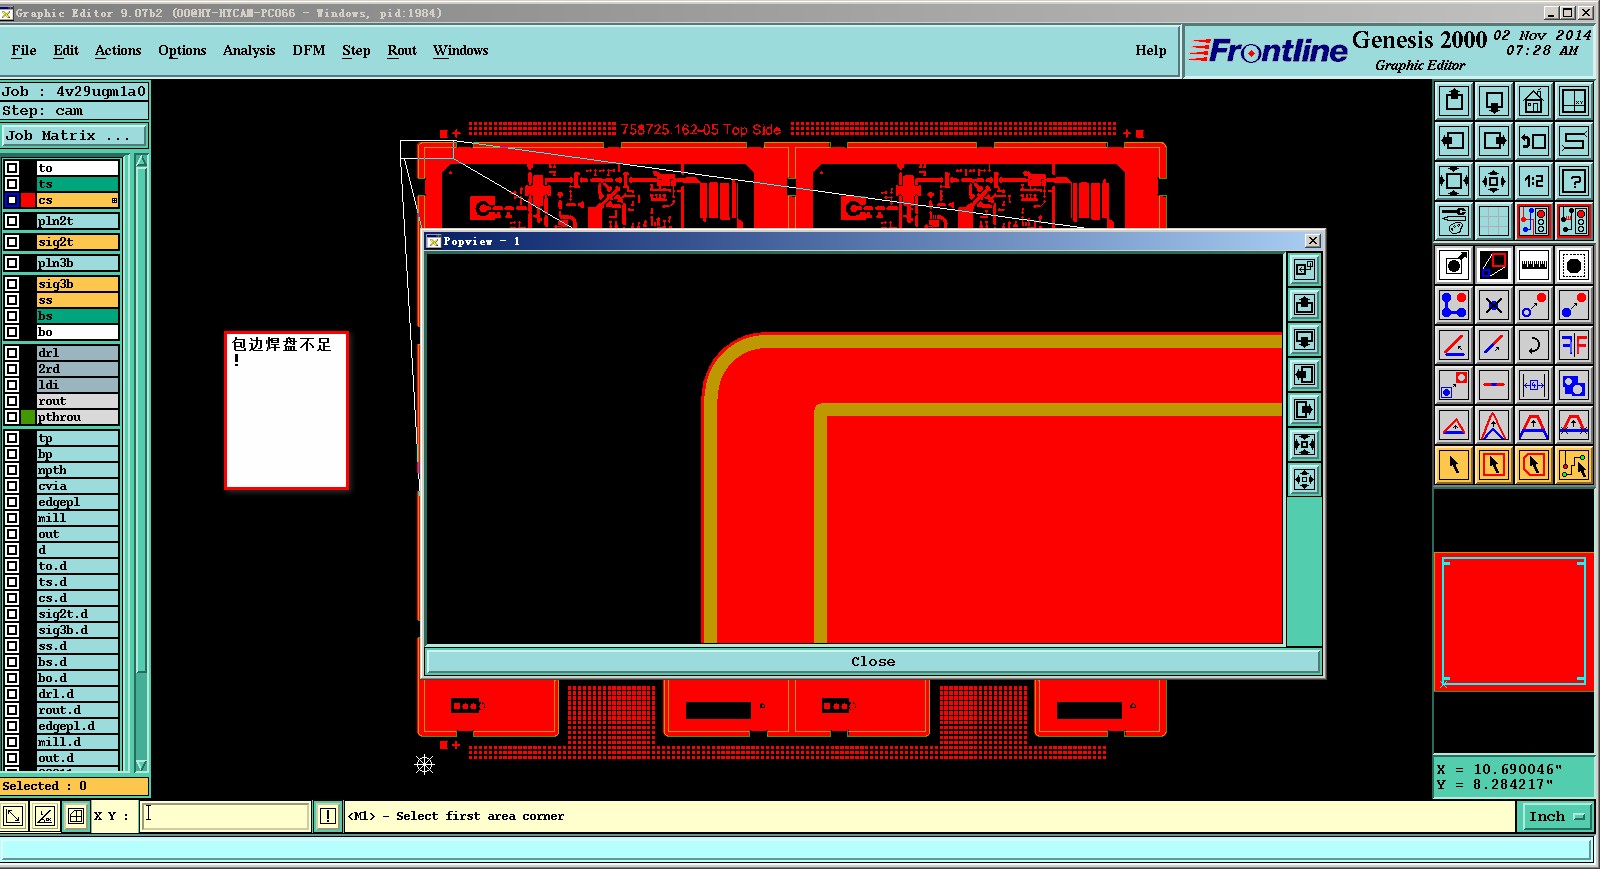Select the dimension resize tool icon
Screen dimensions: 1600x869
click(1534, 385)
